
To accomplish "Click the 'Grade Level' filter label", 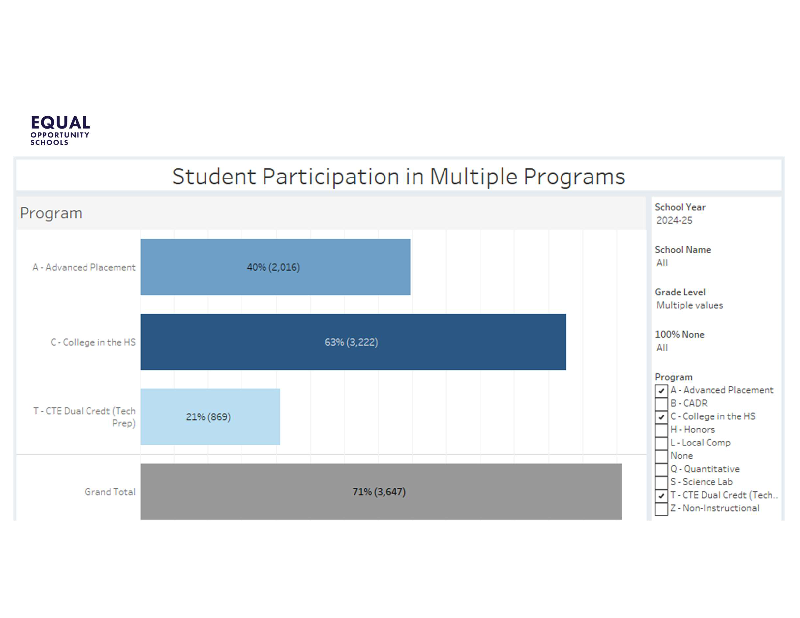I will tap(680, 292).
